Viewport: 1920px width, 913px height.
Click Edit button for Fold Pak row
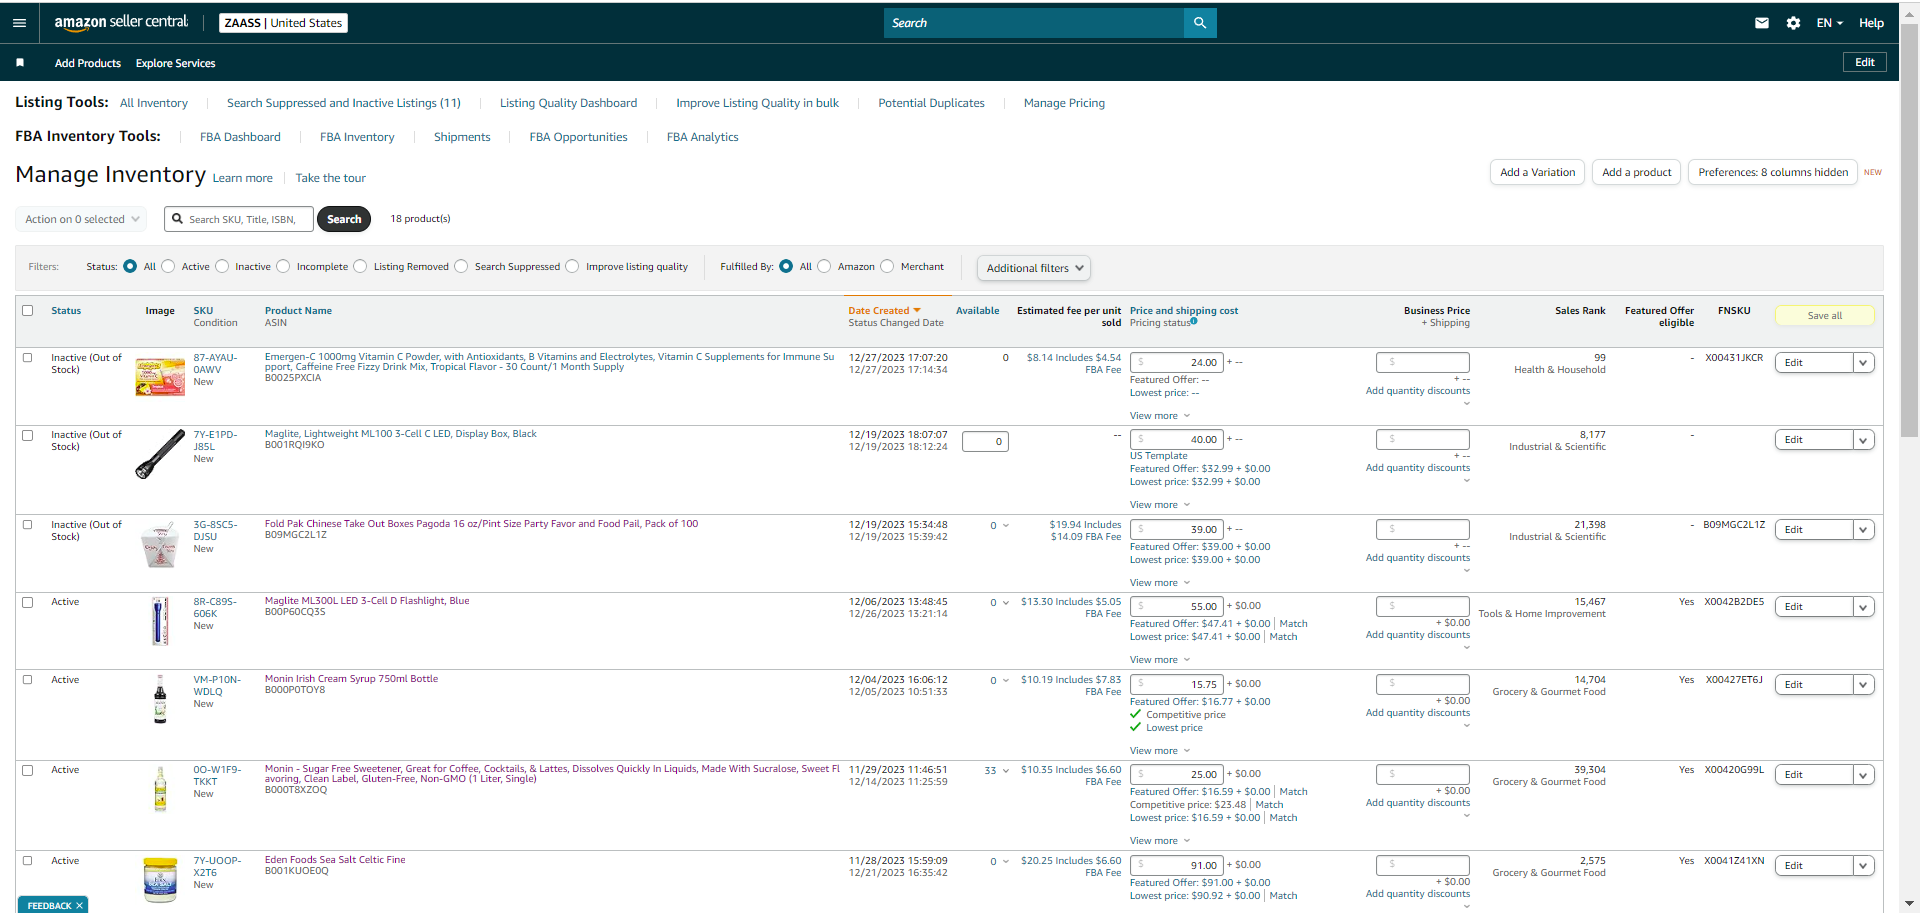(1814, 530)
